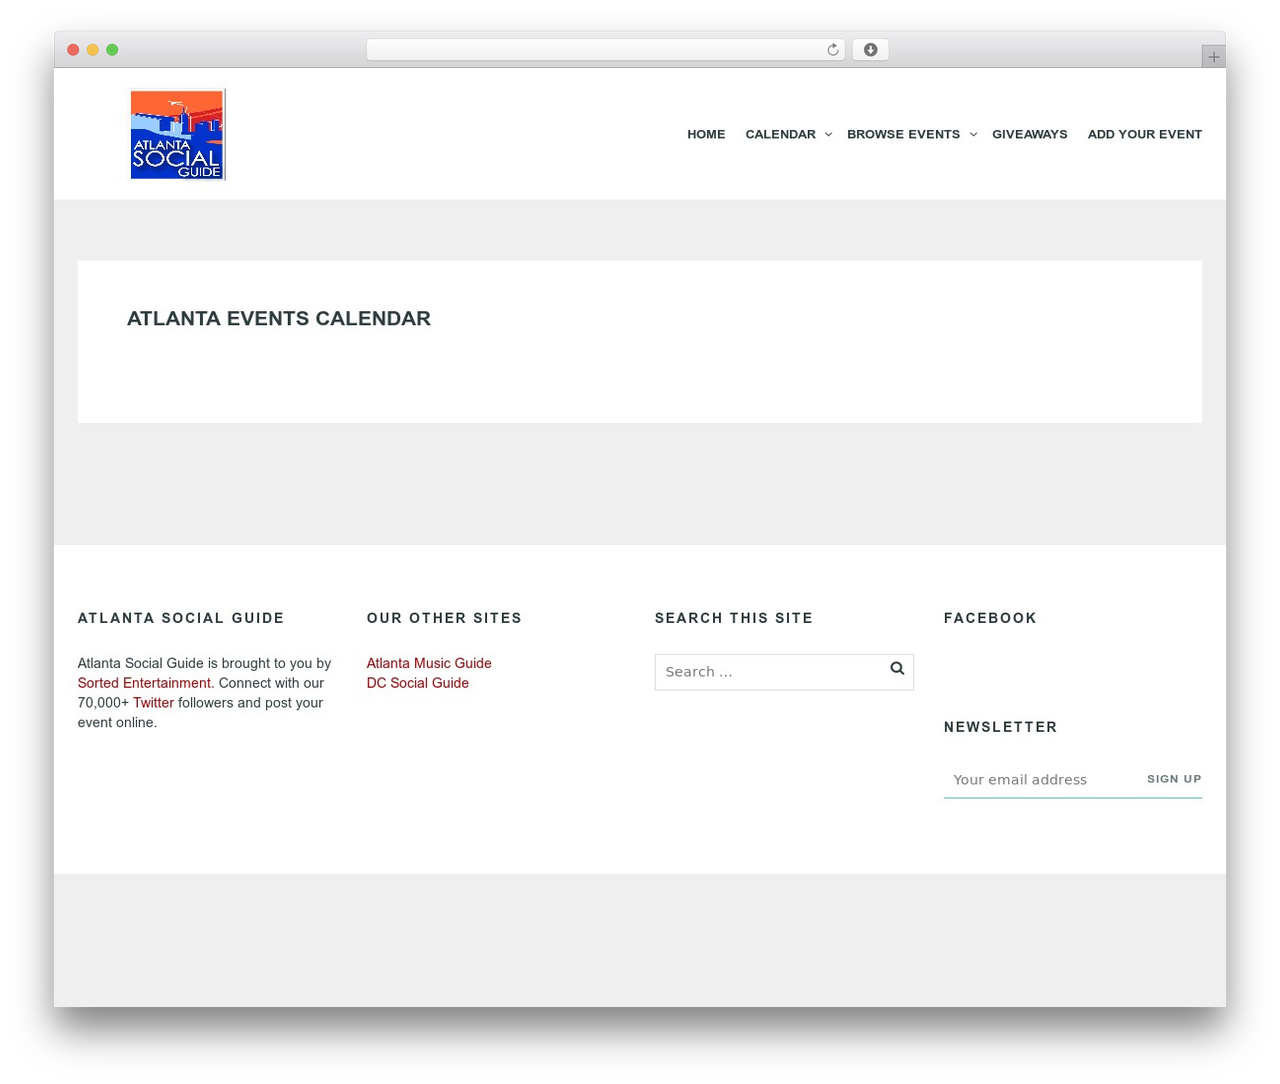
Task: Click the reload icon in address bar
Action: 832,50
